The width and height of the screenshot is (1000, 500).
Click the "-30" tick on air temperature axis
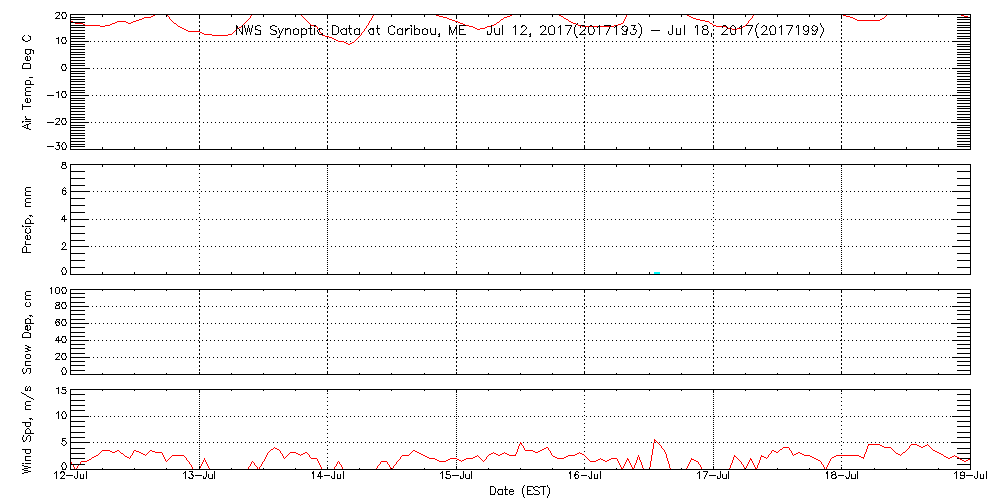pyautogui.click(x=55, y=147)
